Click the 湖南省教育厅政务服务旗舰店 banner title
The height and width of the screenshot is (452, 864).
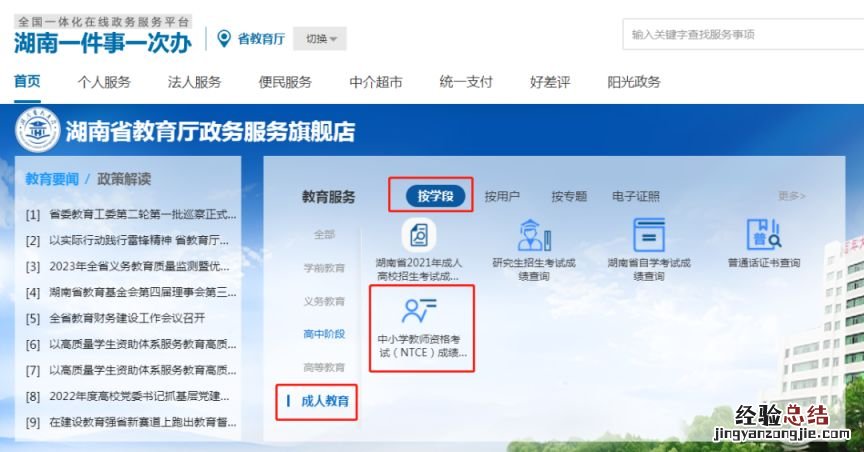(210, 132)
